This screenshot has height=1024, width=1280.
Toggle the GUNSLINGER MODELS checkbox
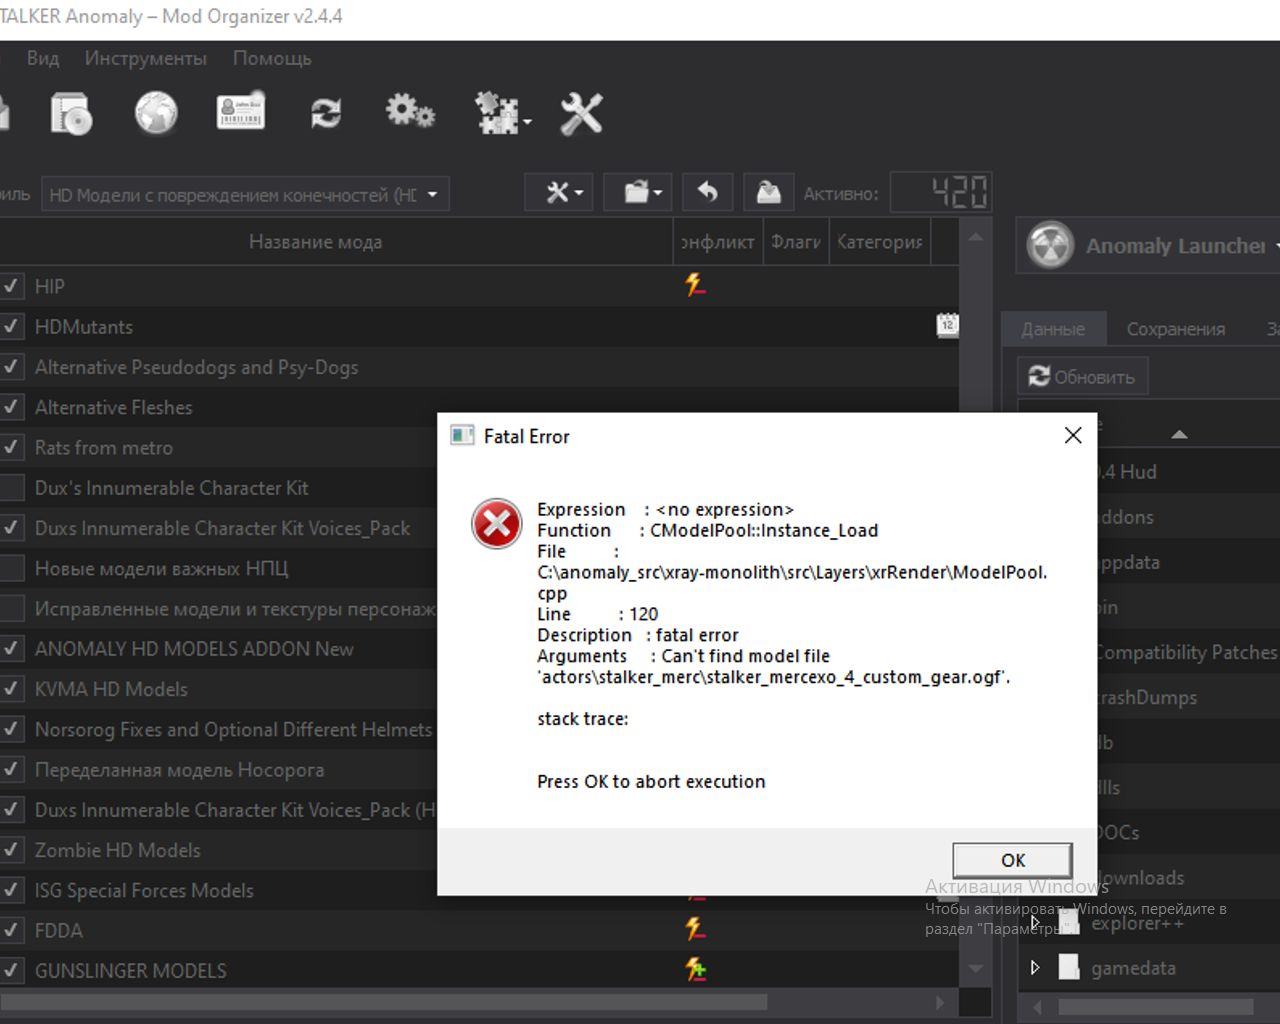pos(12,970)
